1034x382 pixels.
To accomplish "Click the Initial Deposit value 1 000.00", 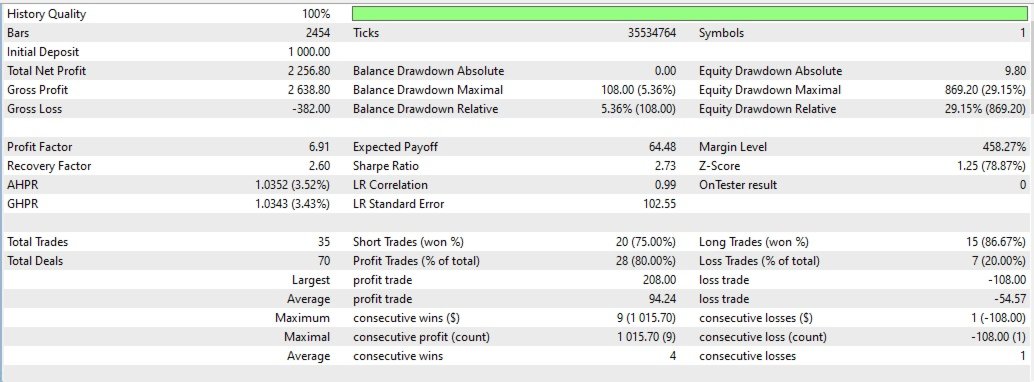I will coord(309,51).
